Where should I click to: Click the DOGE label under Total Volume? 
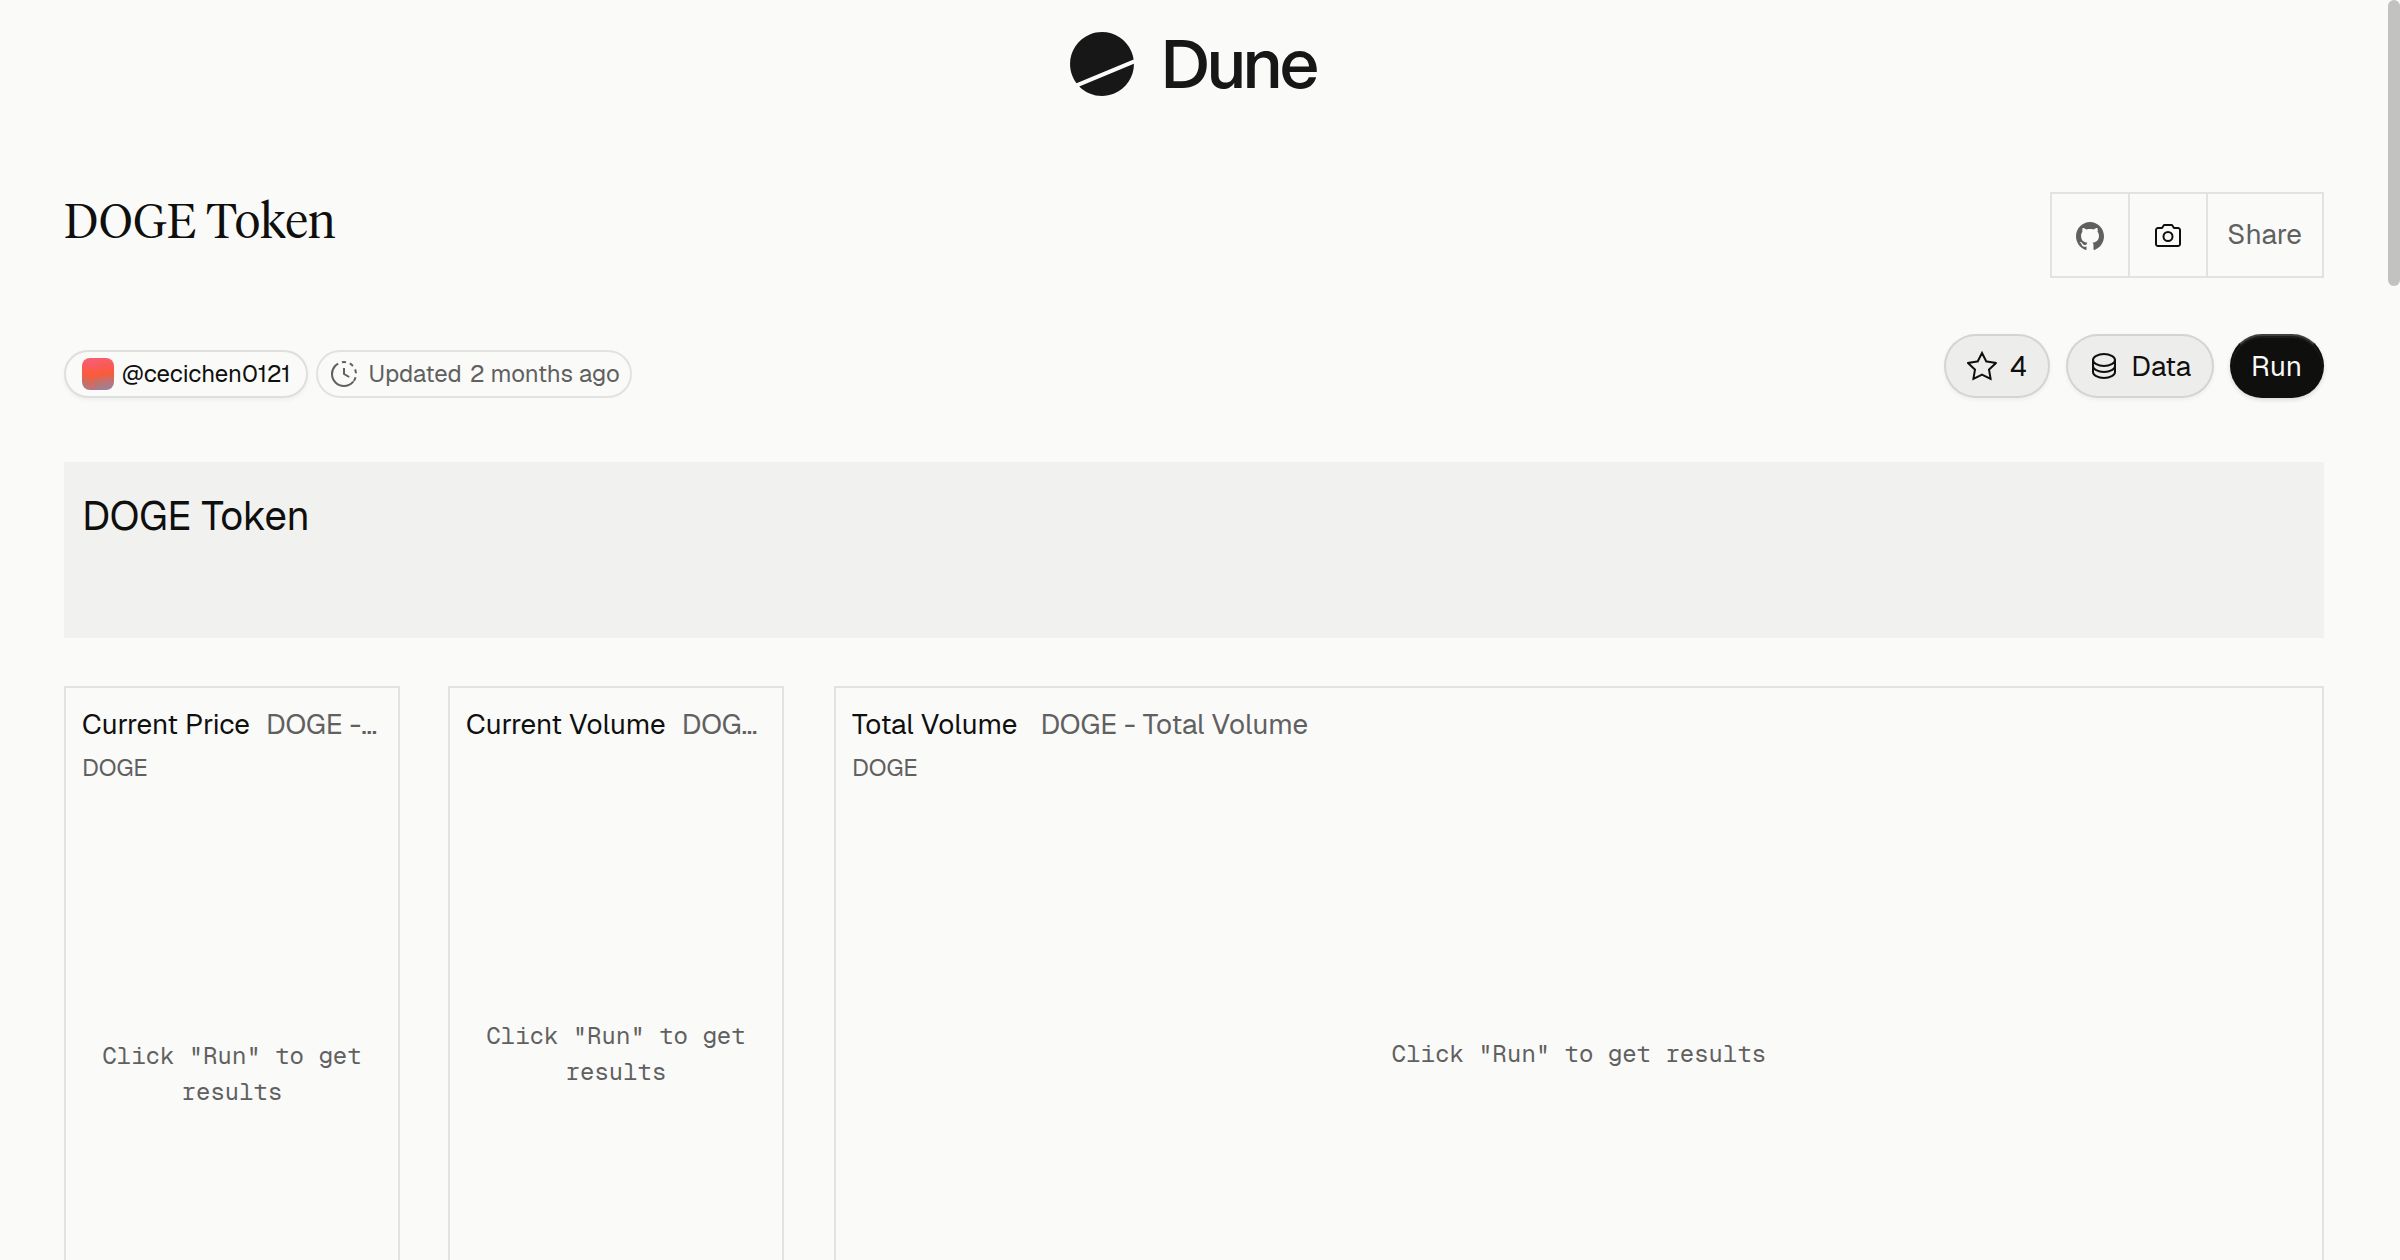[x=884, y=768]
